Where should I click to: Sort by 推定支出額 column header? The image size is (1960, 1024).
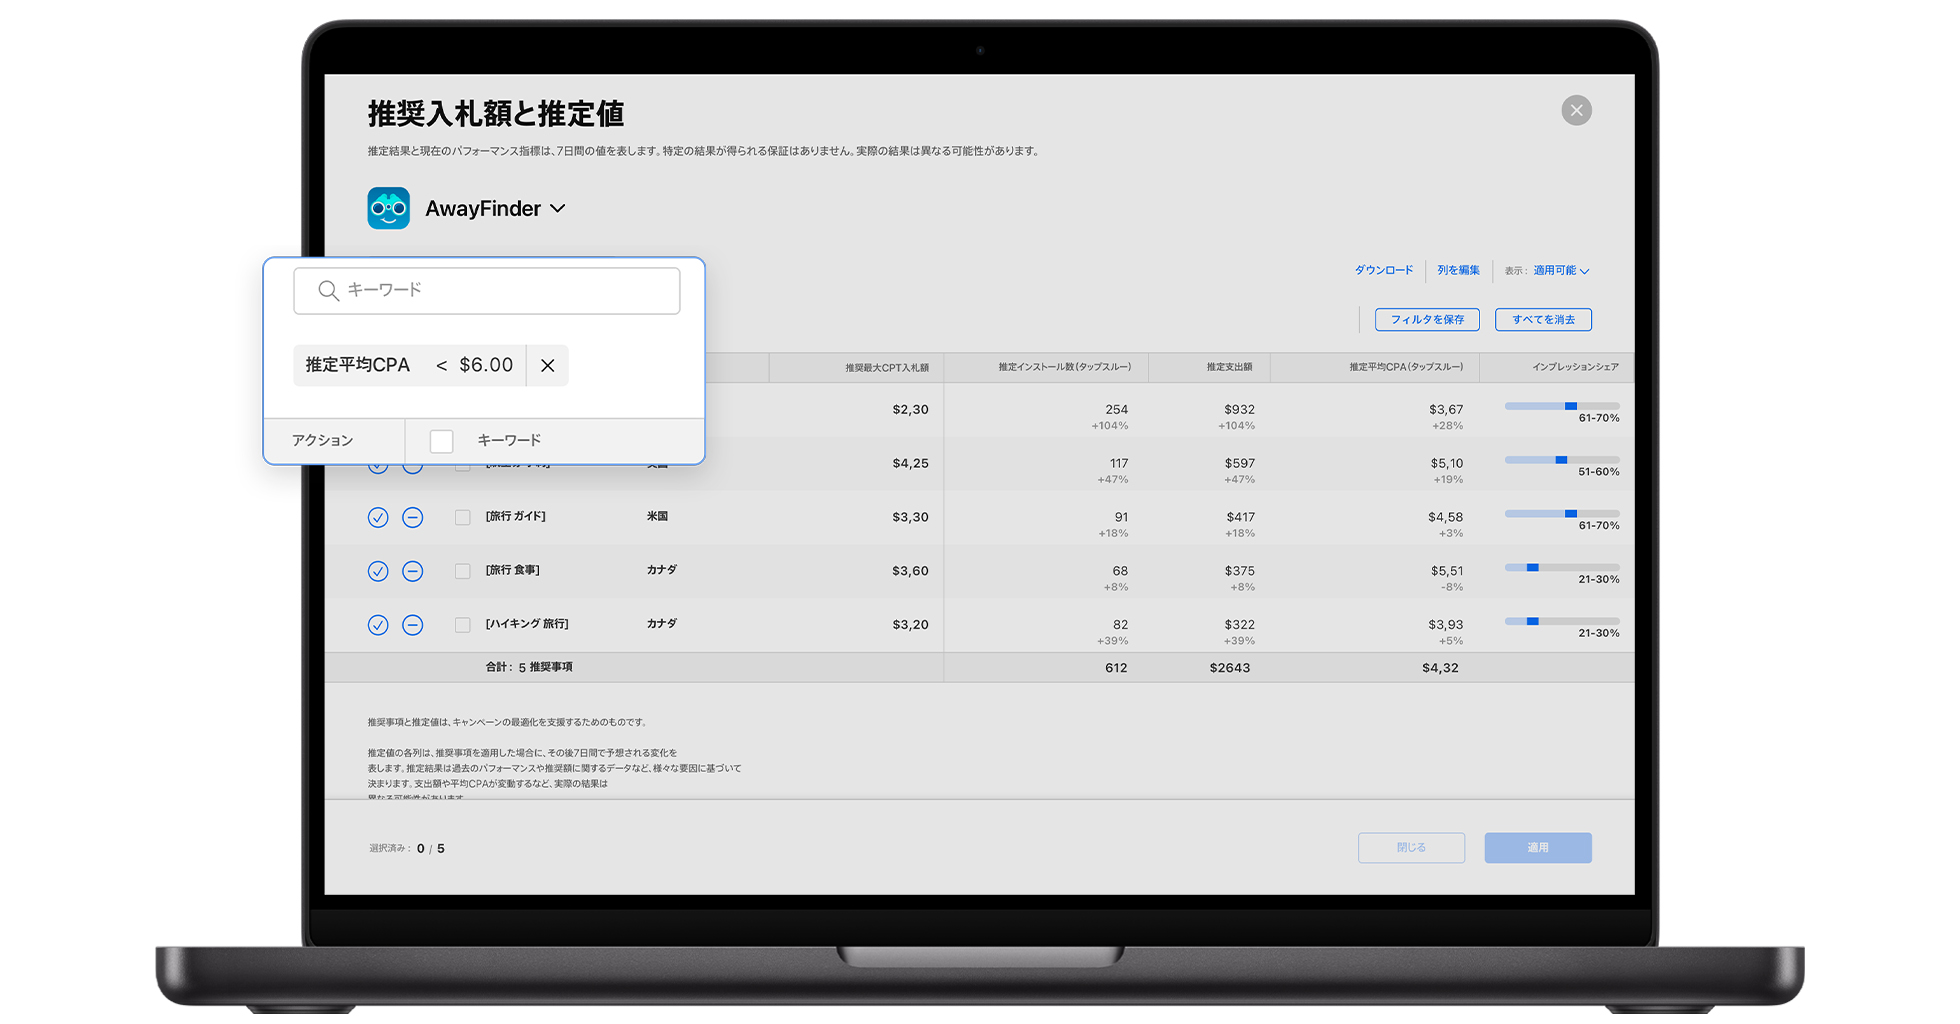tap(1229, 367)
